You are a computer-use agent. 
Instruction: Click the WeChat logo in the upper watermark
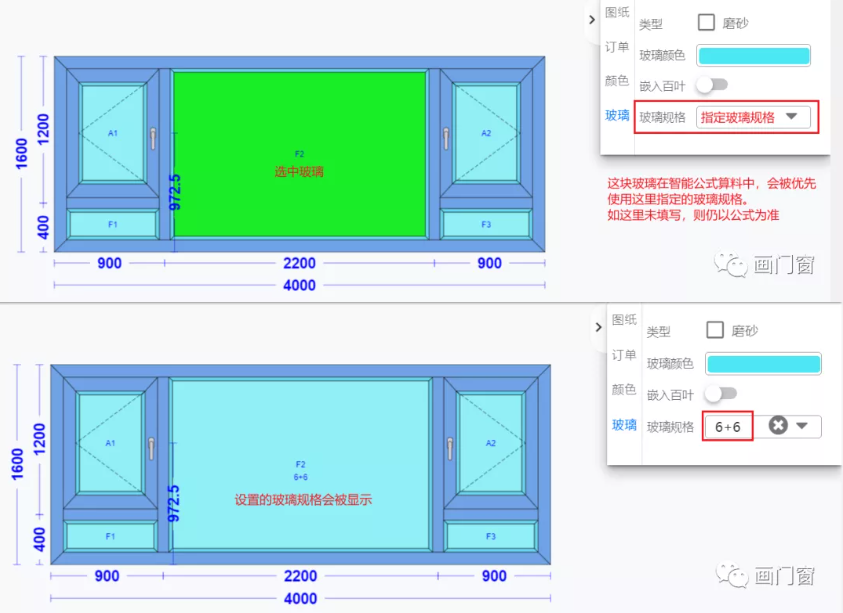tap(728, 264)
